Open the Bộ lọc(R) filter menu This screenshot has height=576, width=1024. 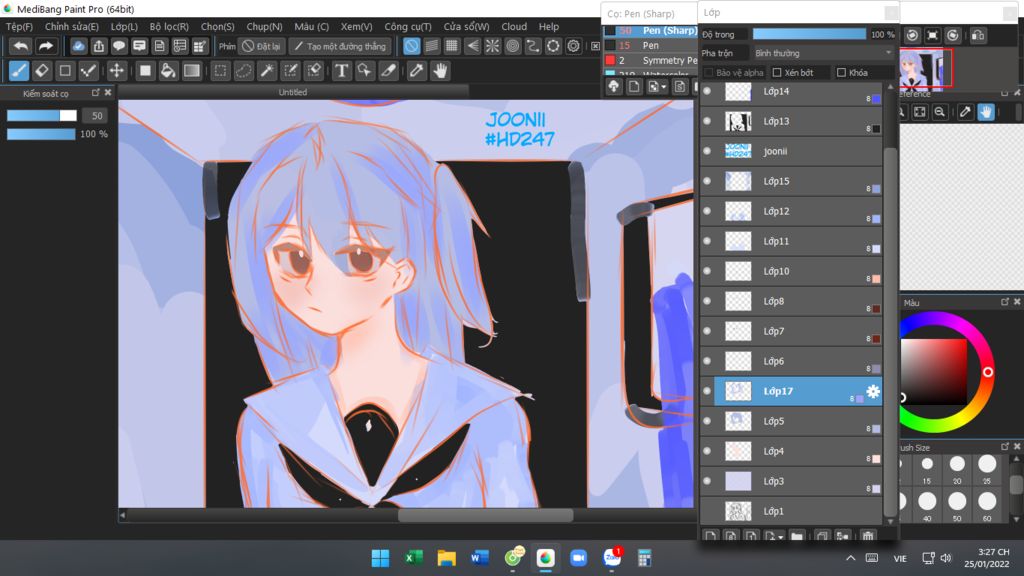(x=169, y=27)
